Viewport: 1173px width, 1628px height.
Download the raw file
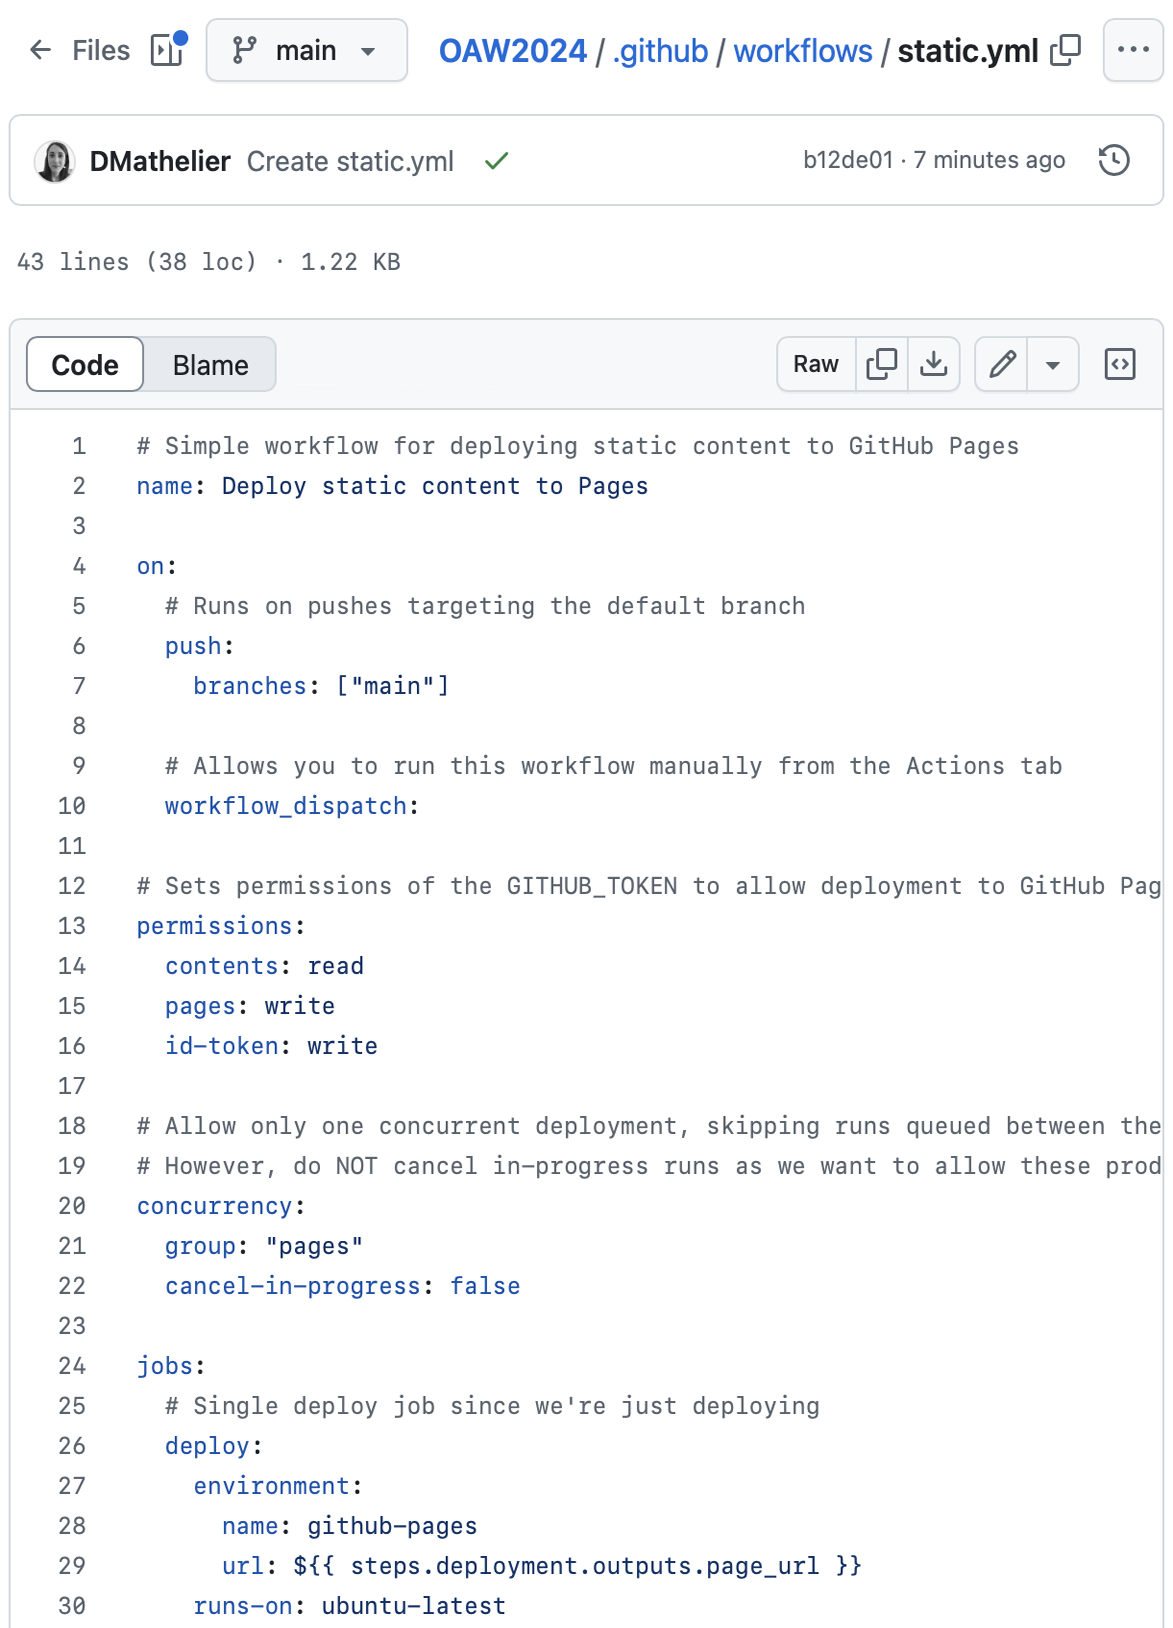(x=933, y=364)
